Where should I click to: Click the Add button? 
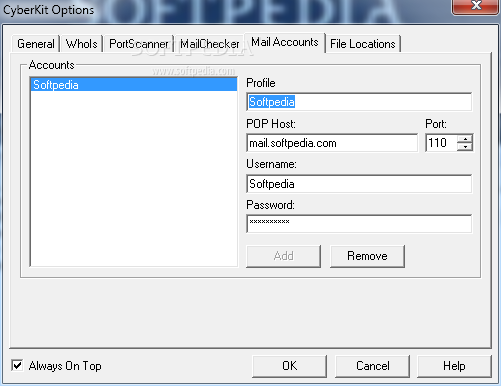pos(284,256)
